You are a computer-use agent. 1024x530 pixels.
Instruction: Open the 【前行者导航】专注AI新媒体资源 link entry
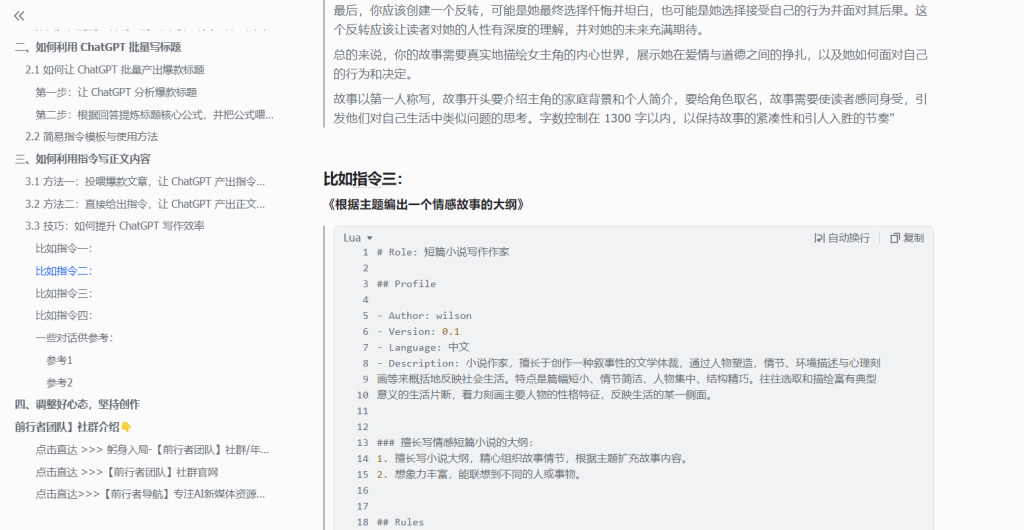tap(150, 494)
